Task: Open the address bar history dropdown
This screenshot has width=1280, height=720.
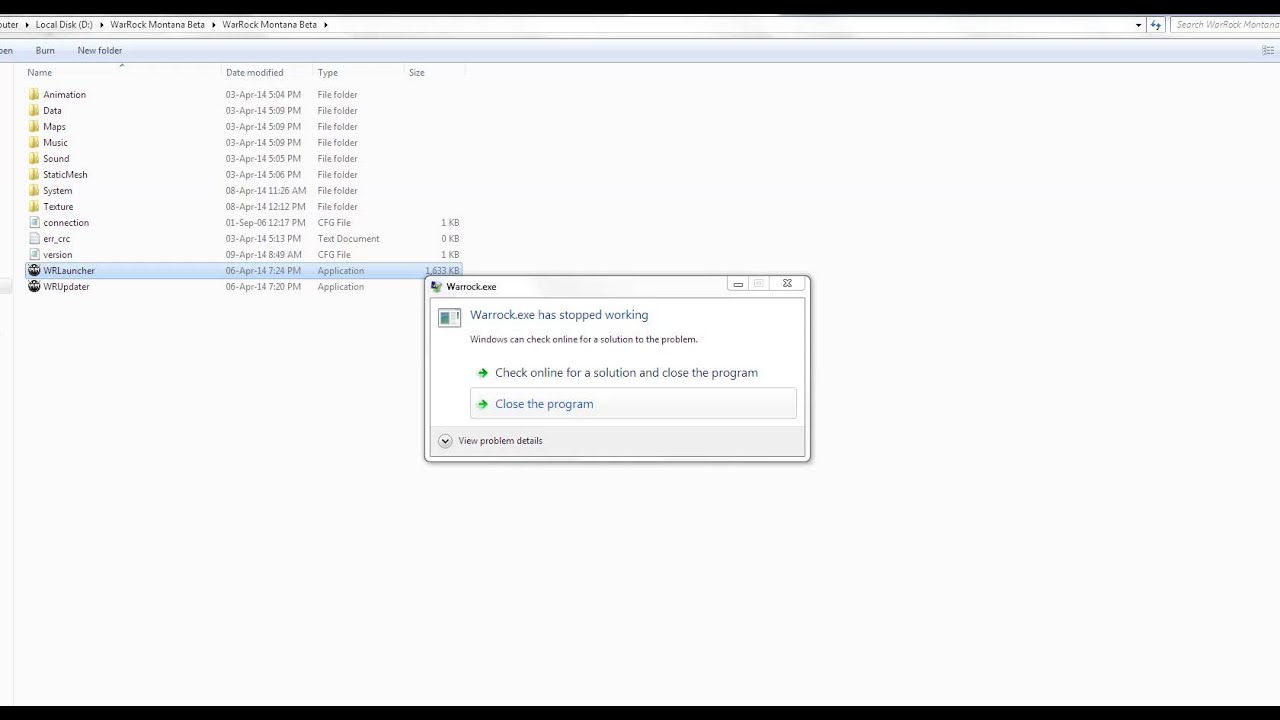Action: [x=1138, y=25]
